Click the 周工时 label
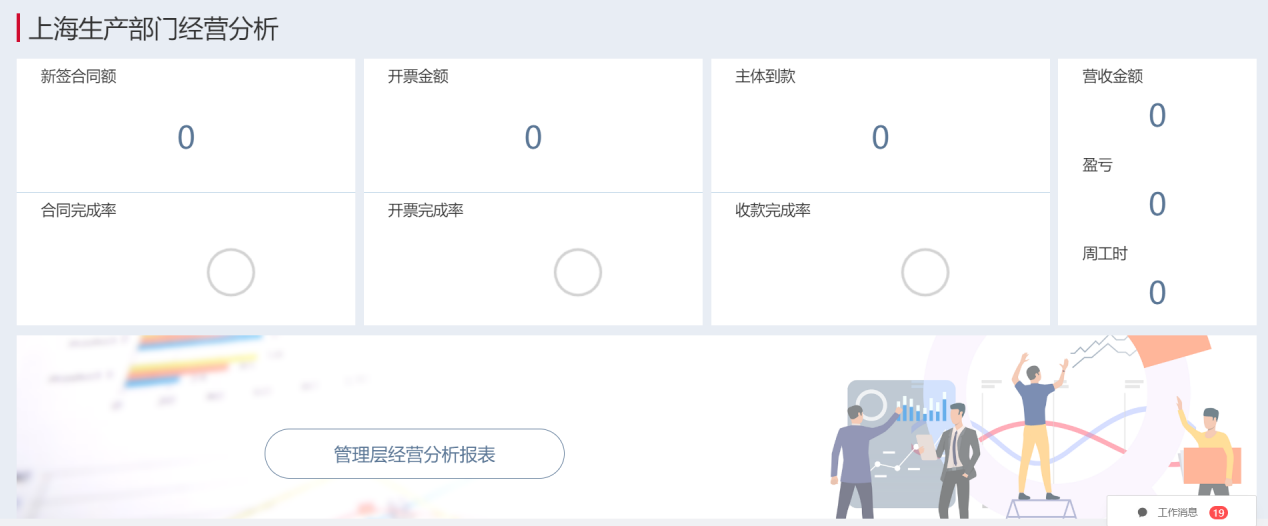This screenshot has height=526, width=1268. (1105, 254)
